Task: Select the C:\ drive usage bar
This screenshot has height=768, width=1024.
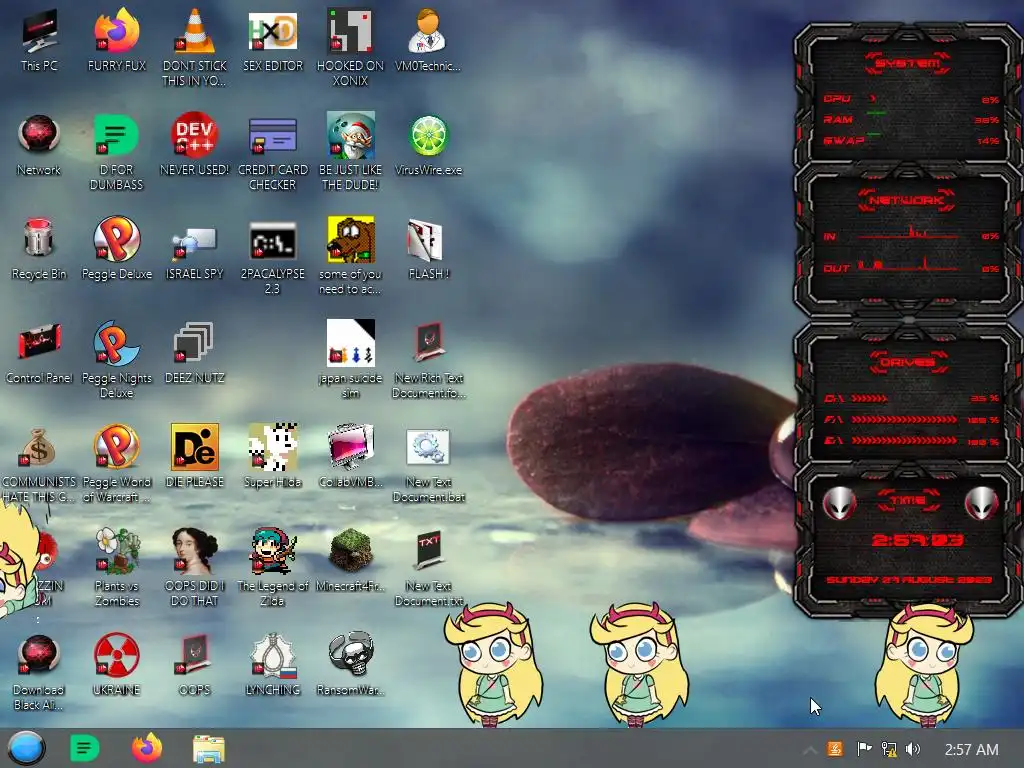Action: 869,398
